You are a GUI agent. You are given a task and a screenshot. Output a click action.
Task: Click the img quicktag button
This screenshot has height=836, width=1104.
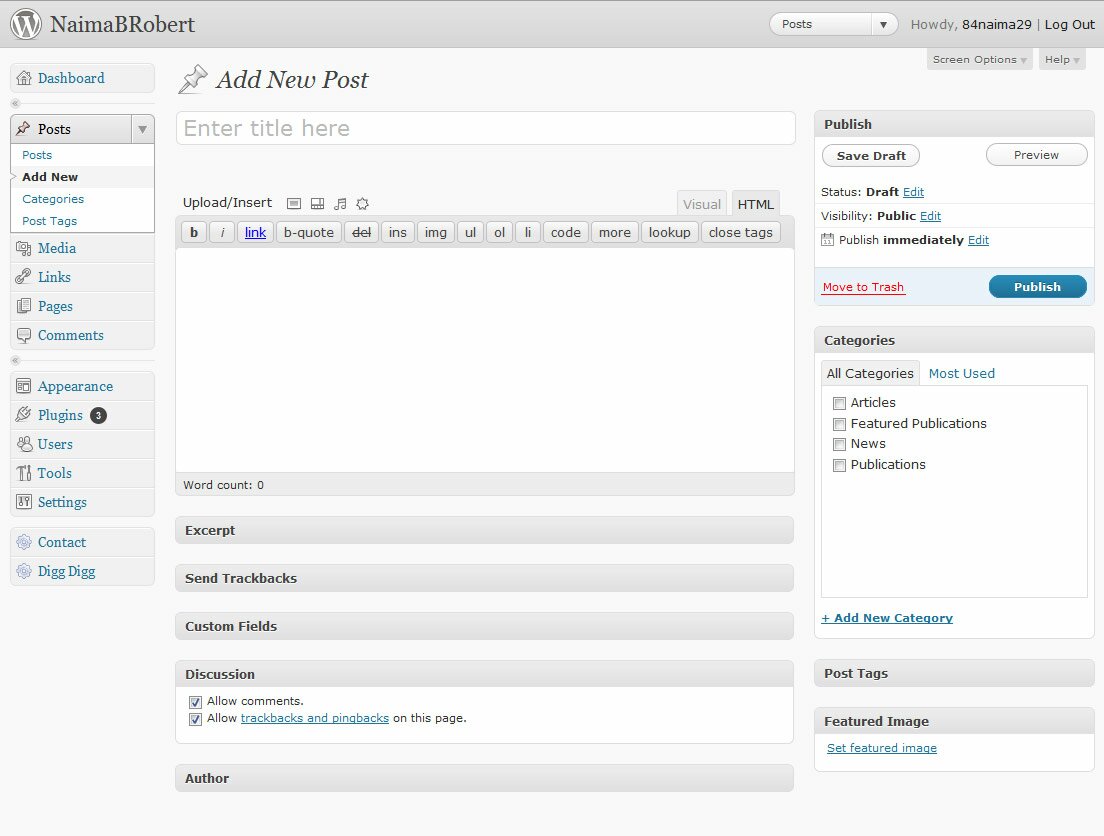pyautogui.click(x=436, y=232)
